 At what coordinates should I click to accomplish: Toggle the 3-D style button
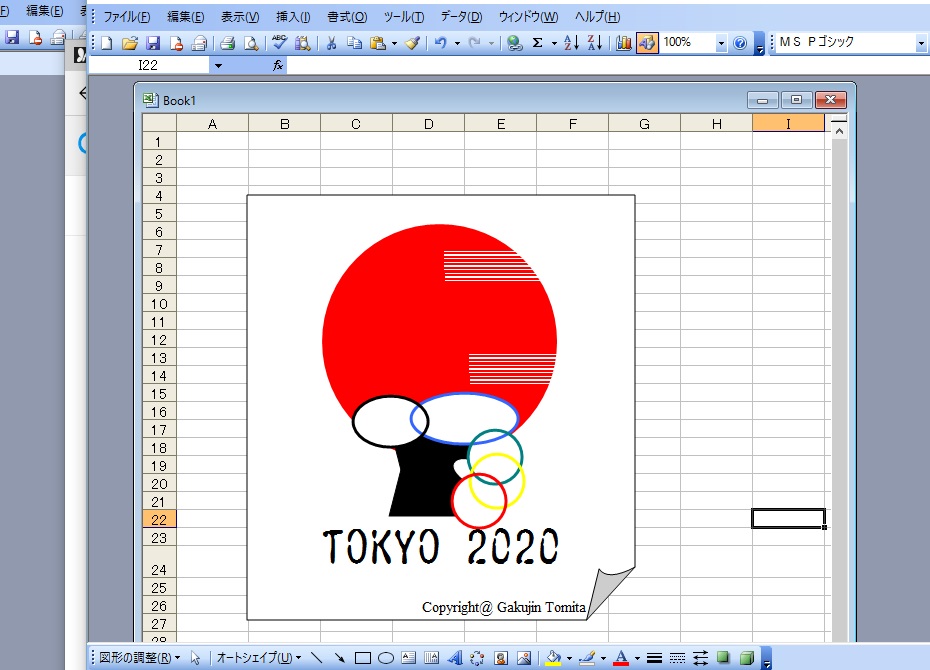745,658
